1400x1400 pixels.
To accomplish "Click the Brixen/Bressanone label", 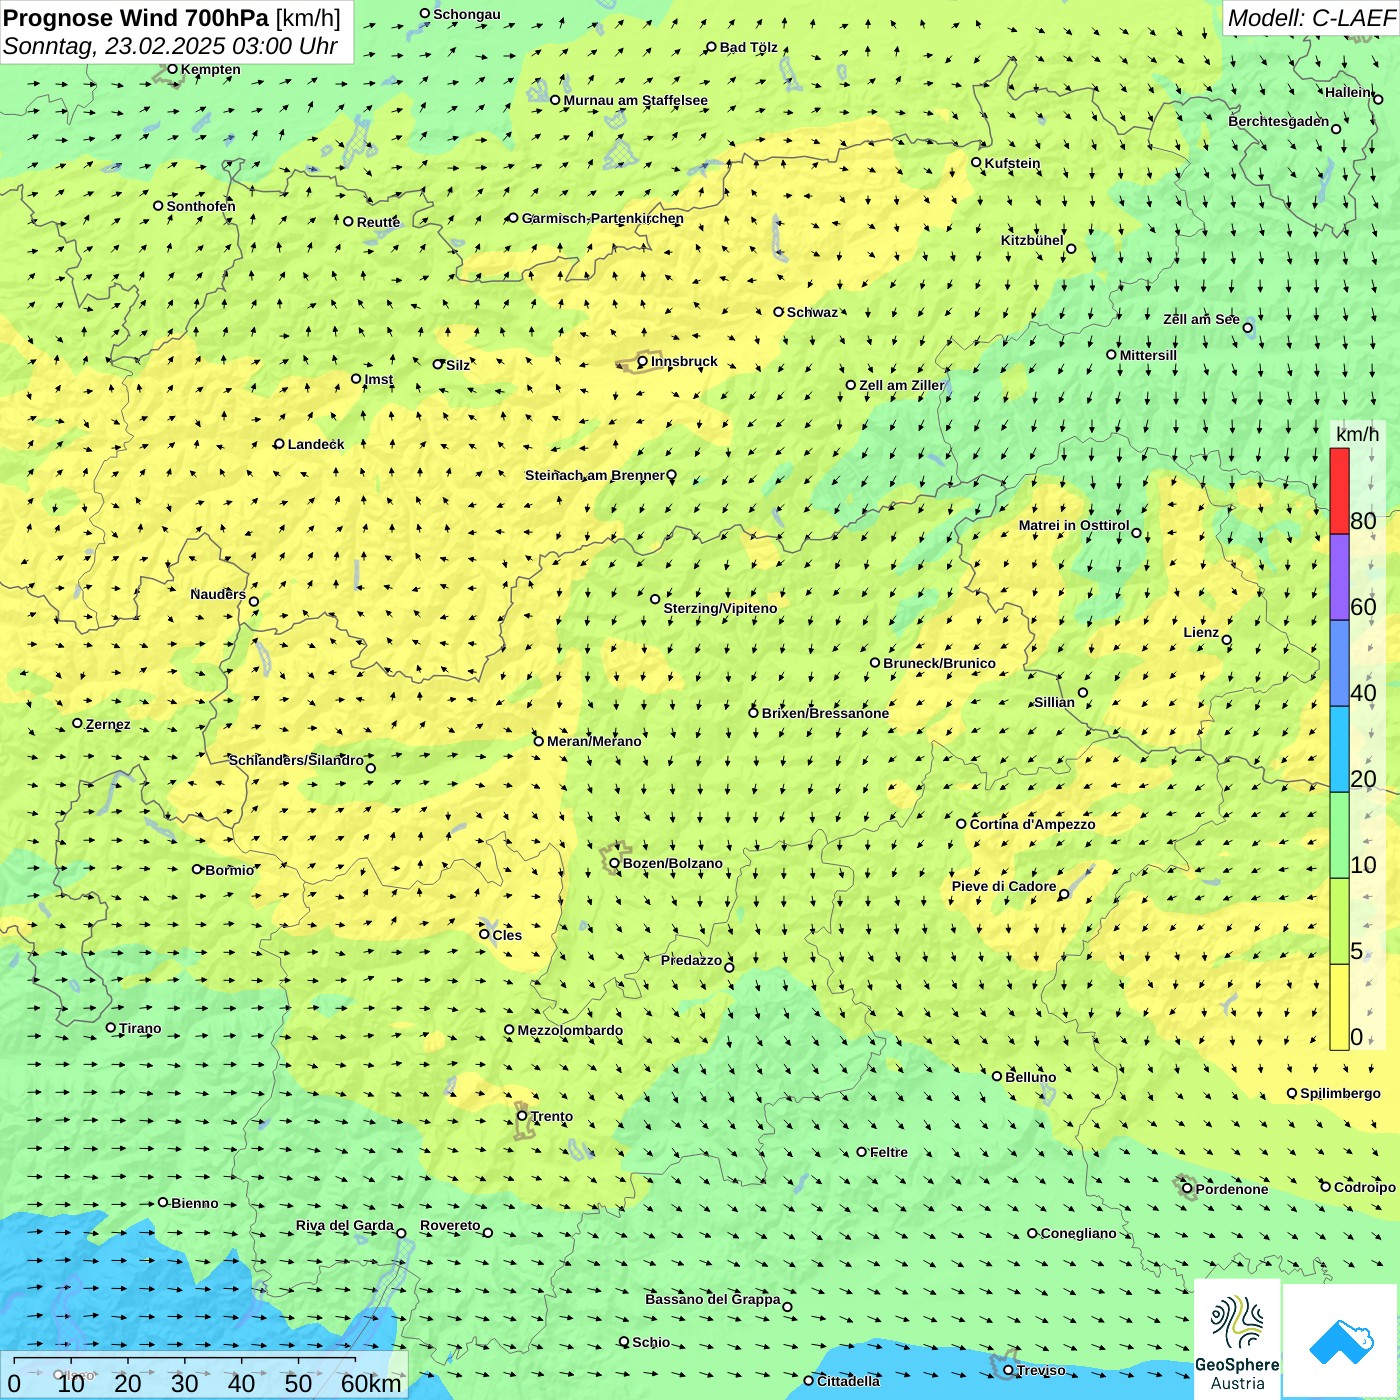I will [x=825, y=714].
